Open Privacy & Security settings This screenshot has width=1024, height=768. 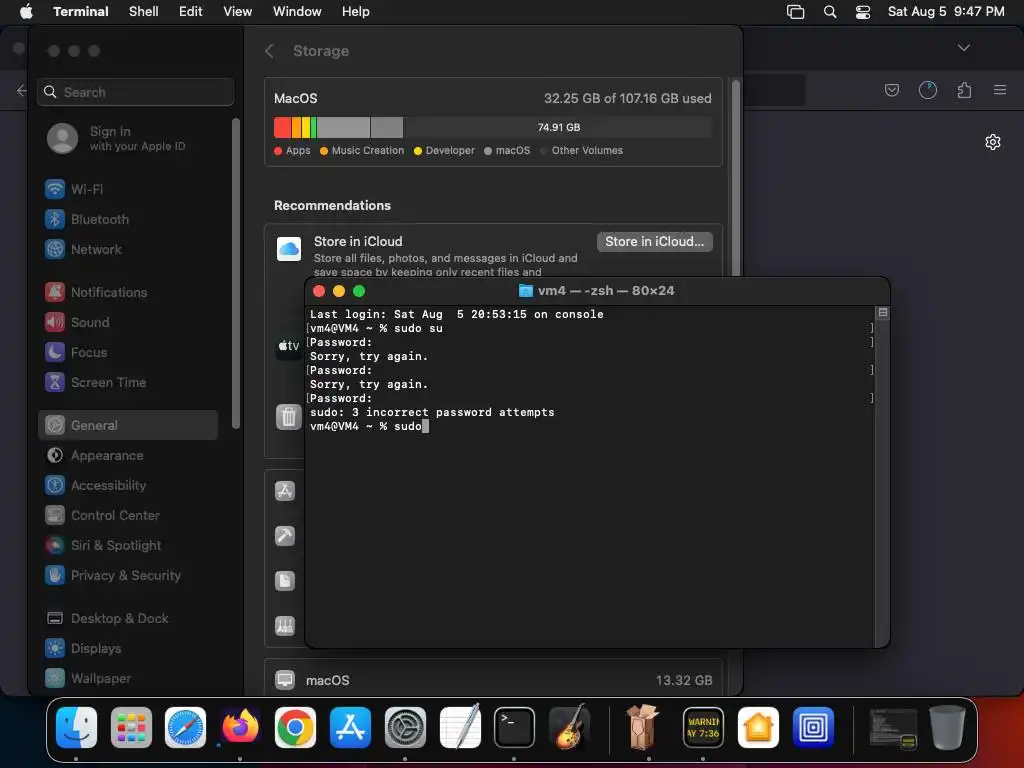point(113,576)
